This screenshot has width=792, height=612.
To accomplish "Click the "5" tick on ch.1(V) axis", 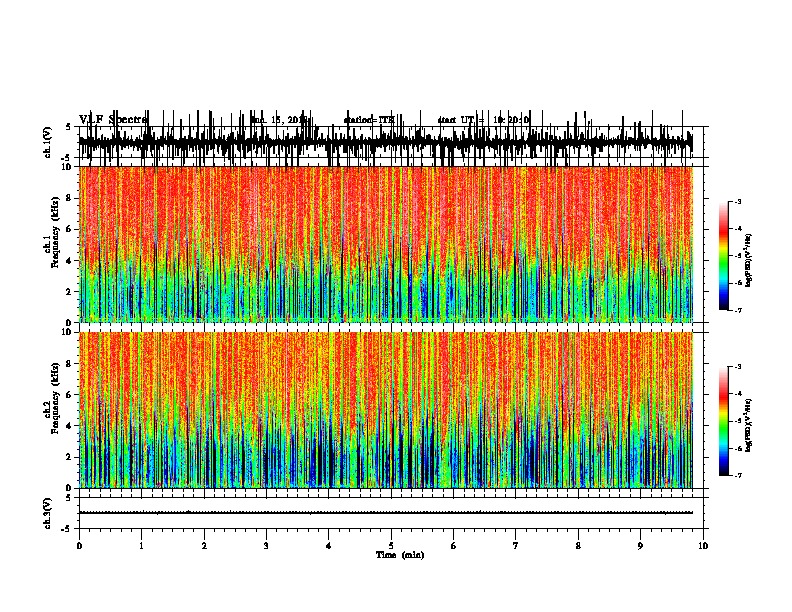I will (68, 127).
